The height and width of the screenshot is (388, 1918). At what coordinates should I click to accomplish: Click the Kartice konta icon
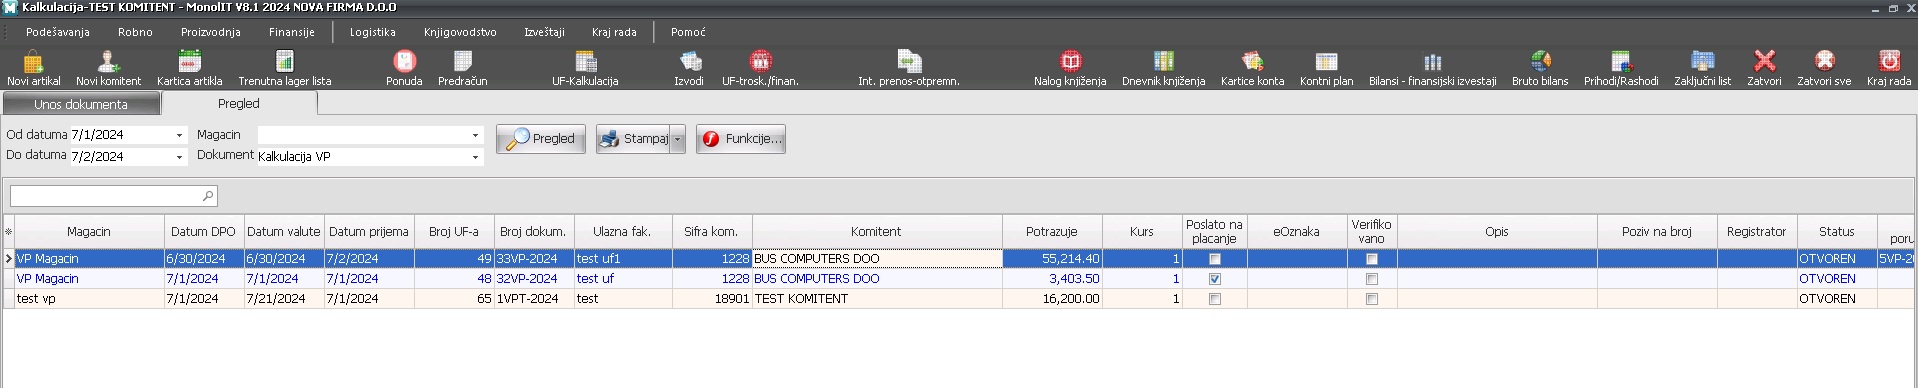tap(1252, 69)
